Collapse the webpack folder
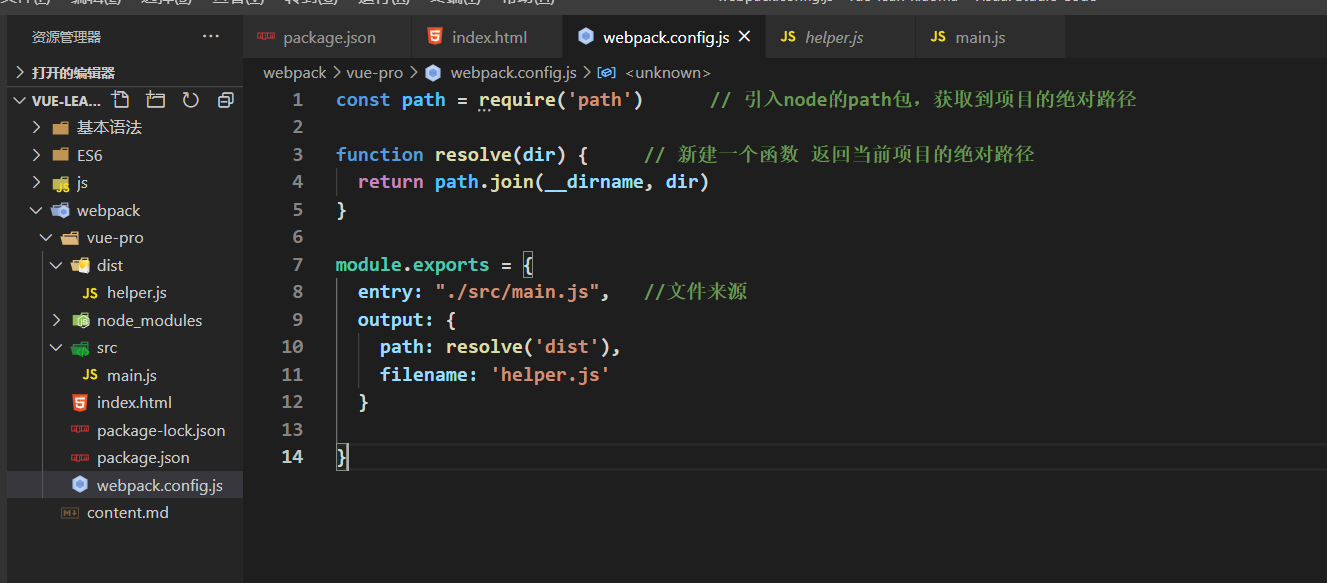The height and width of the screenshot is (583, 1327). click(x=37, y=210)
